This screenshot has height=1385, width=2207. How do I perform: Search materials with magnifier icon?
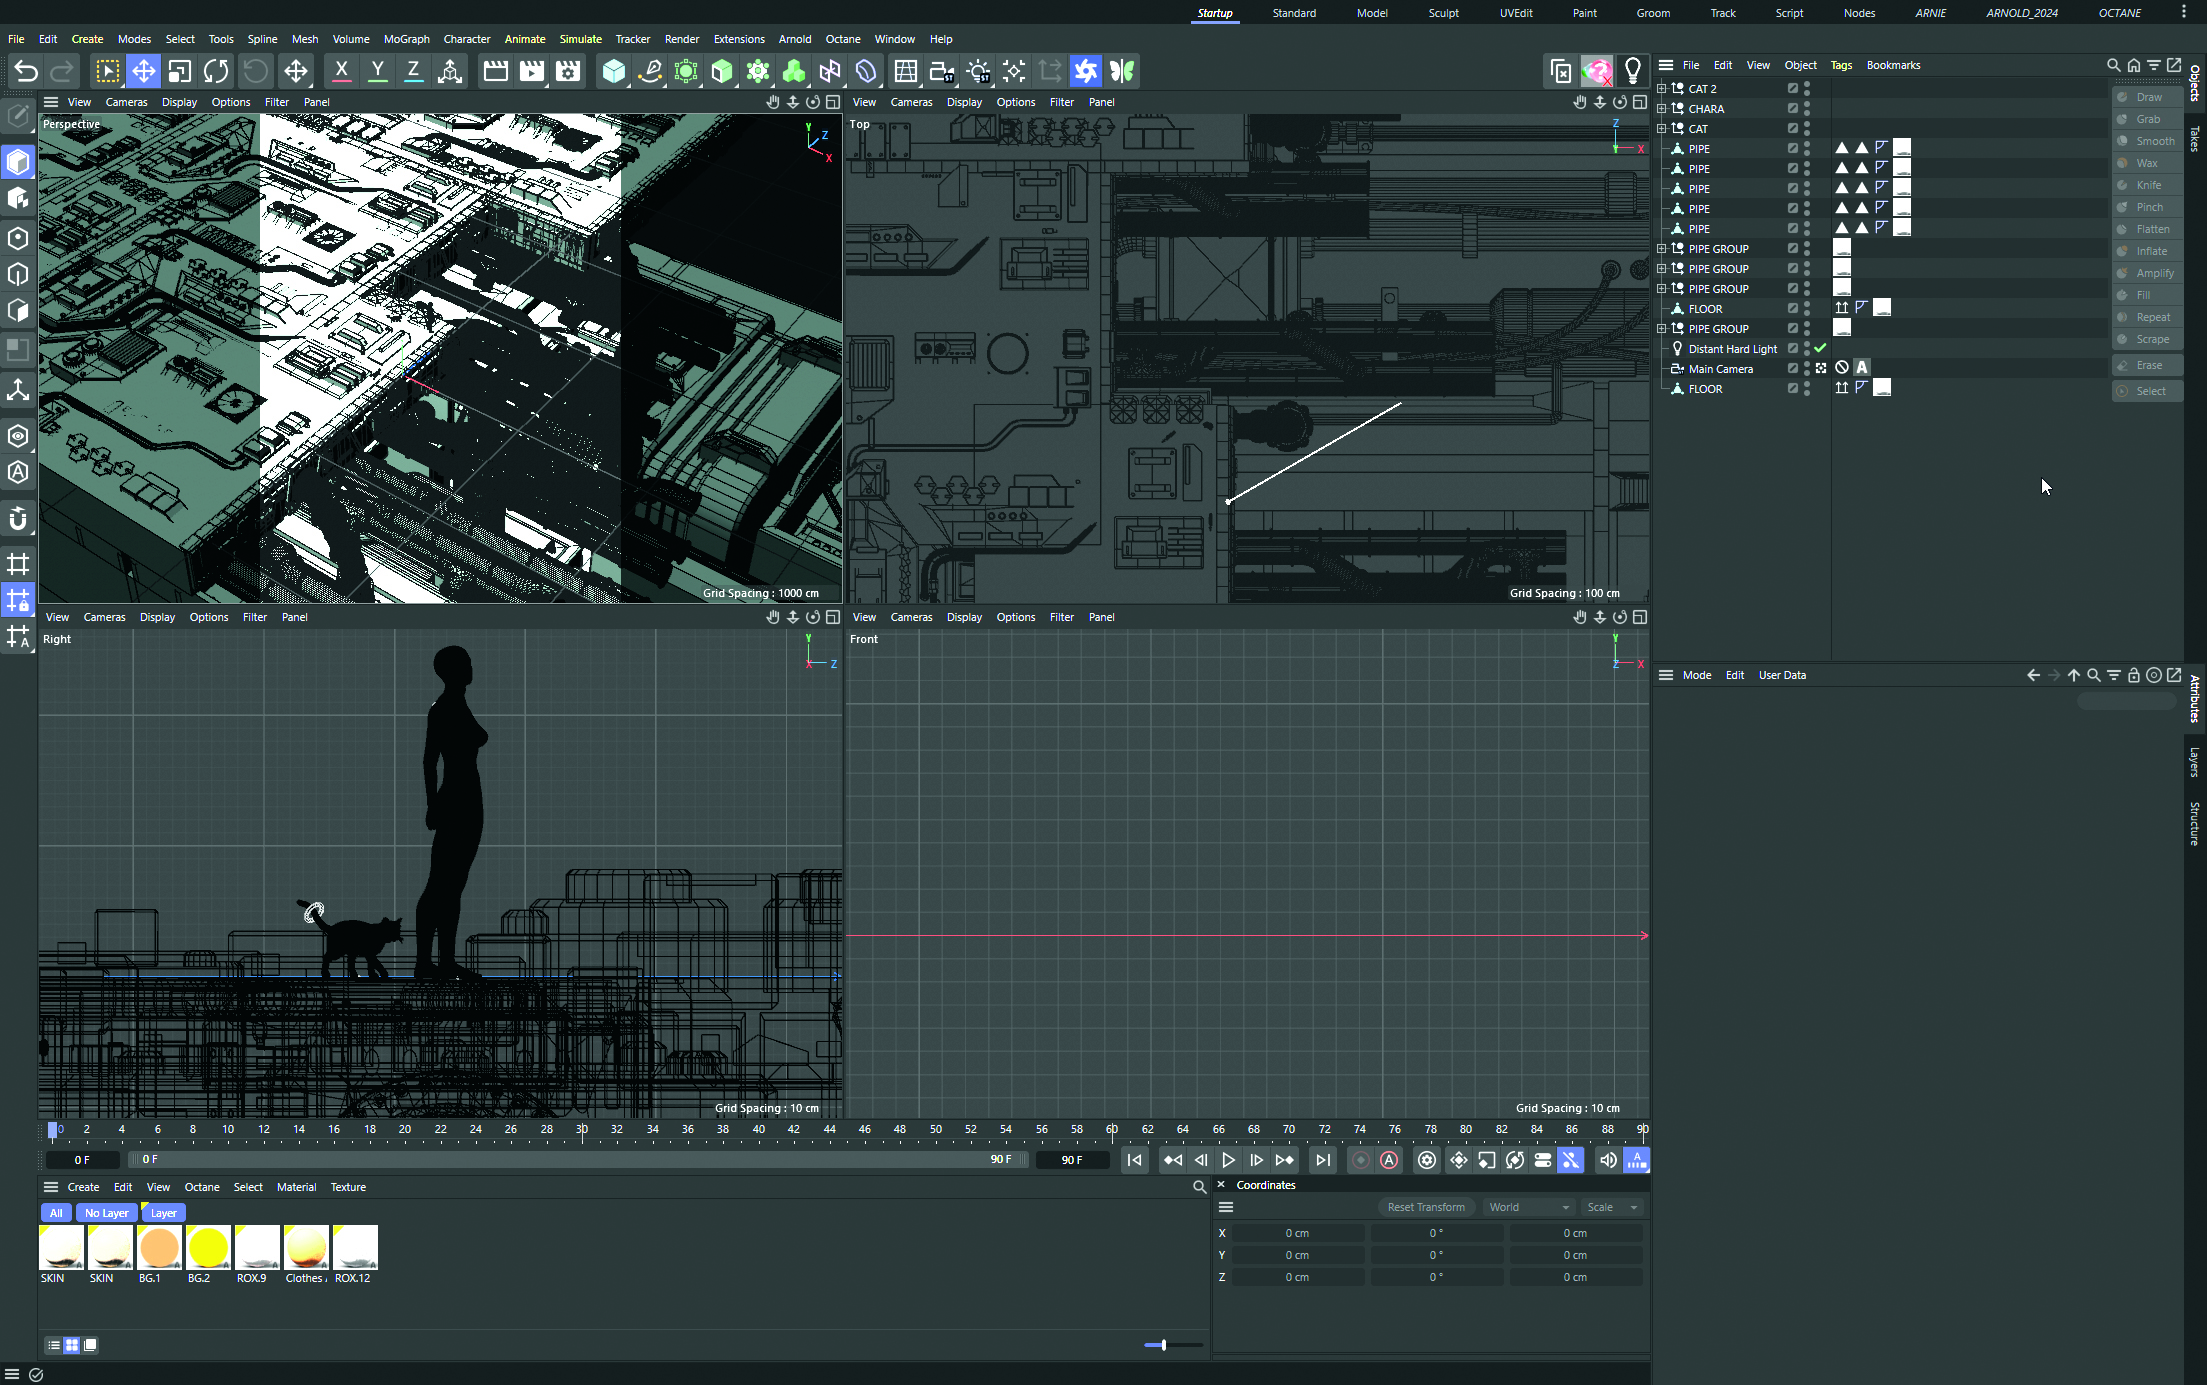pyautogui.click(x=1199, y=1187)
